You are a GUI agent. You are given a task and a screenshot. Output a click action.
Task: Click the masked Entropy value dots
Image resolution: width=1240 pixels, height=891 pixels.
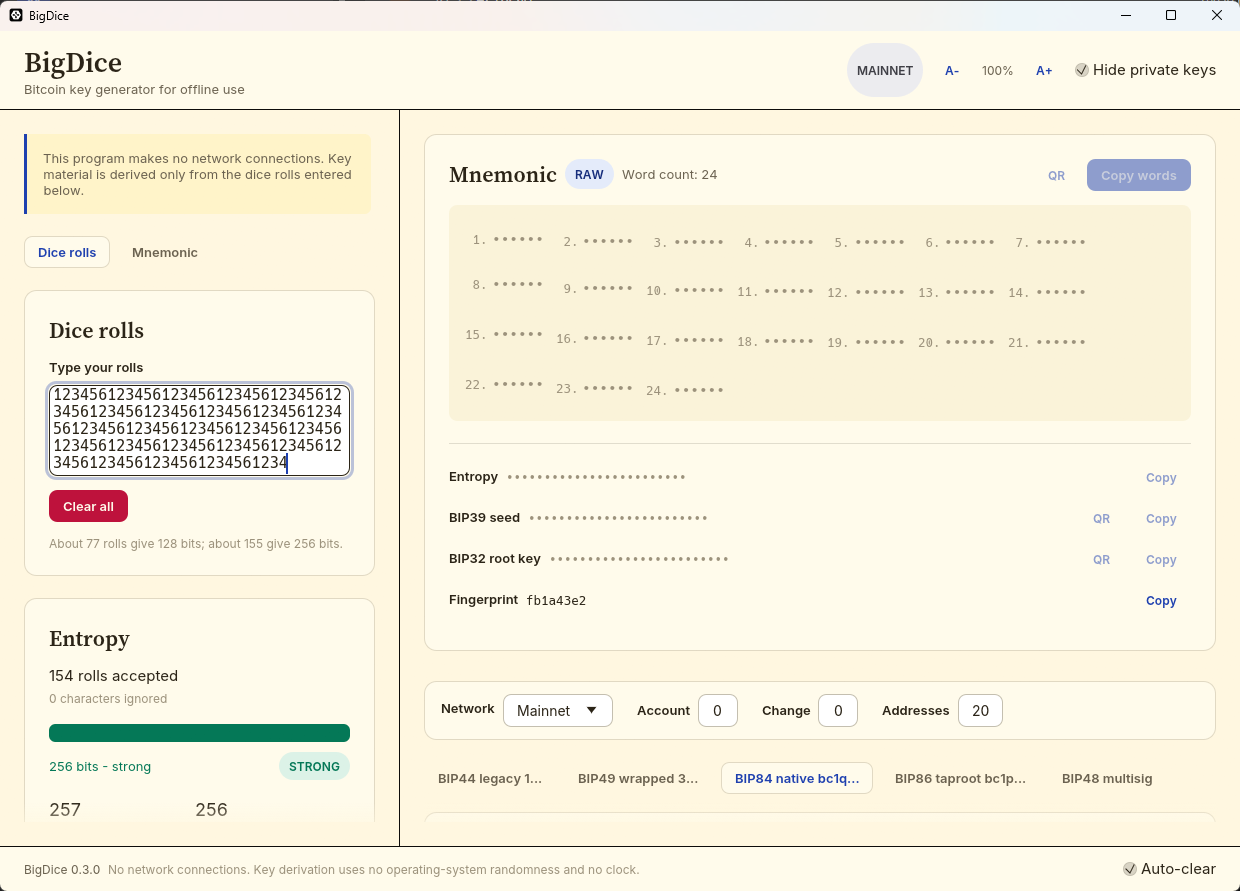596,478
